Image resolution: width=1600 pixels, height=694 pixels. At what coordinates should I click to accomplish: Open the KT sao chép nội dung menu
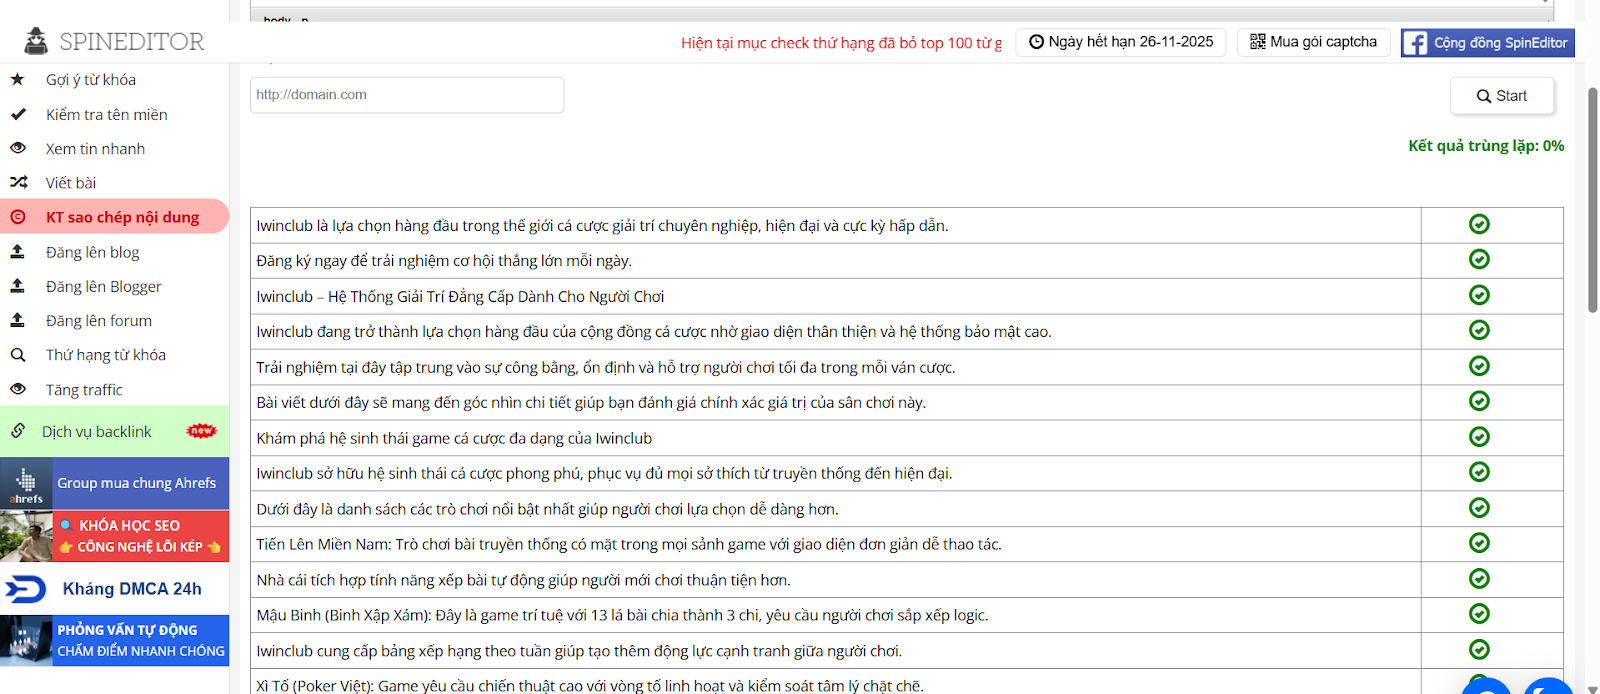point(122,217)
